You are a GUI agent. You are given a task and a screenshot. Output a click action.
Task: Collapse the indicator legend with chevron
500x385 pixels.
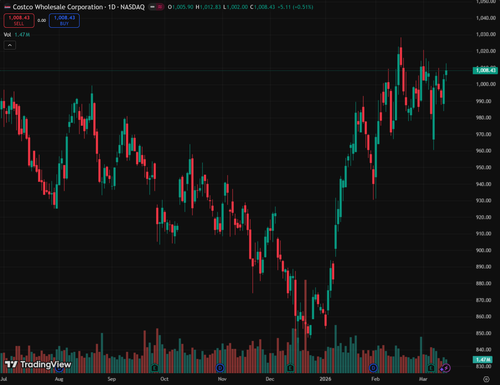pyautogui.click(x=10, y=45)
